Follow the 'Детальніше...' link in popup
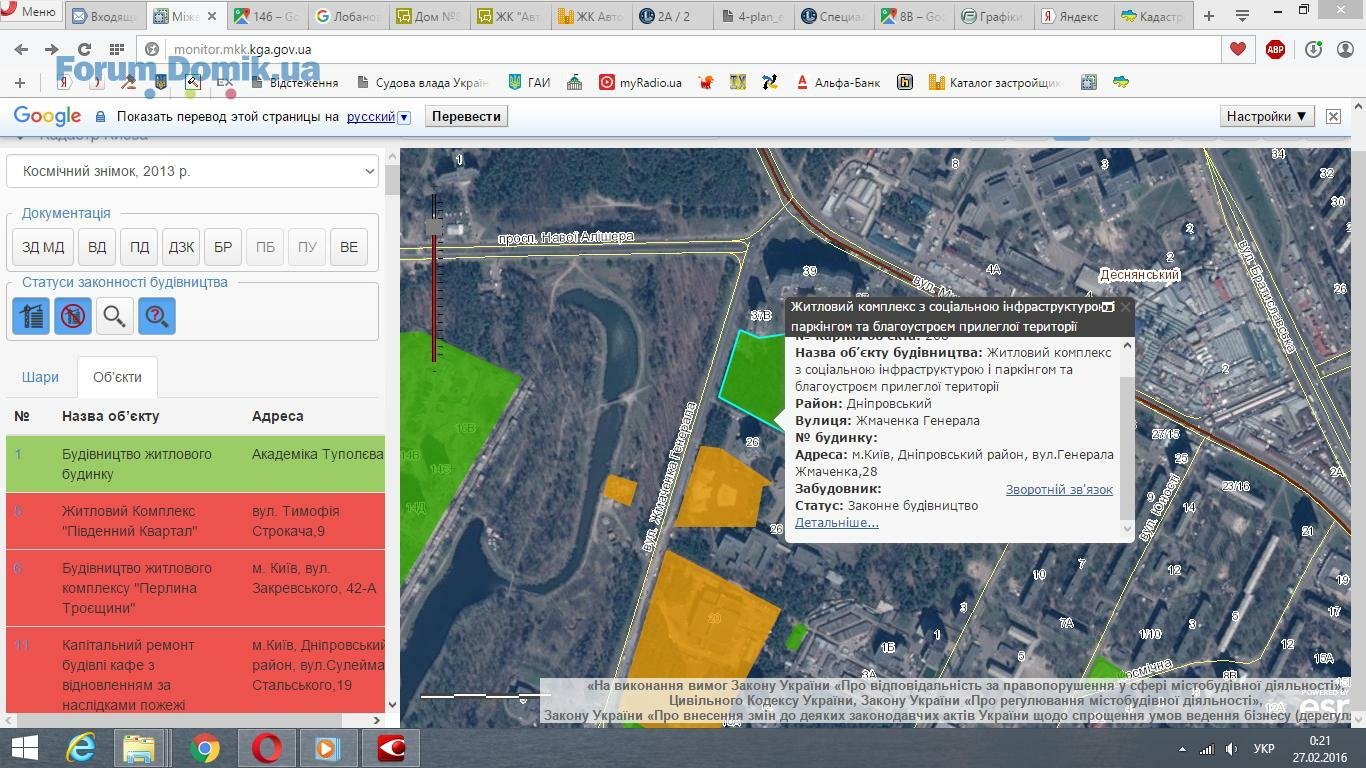 tap(836, 523)
